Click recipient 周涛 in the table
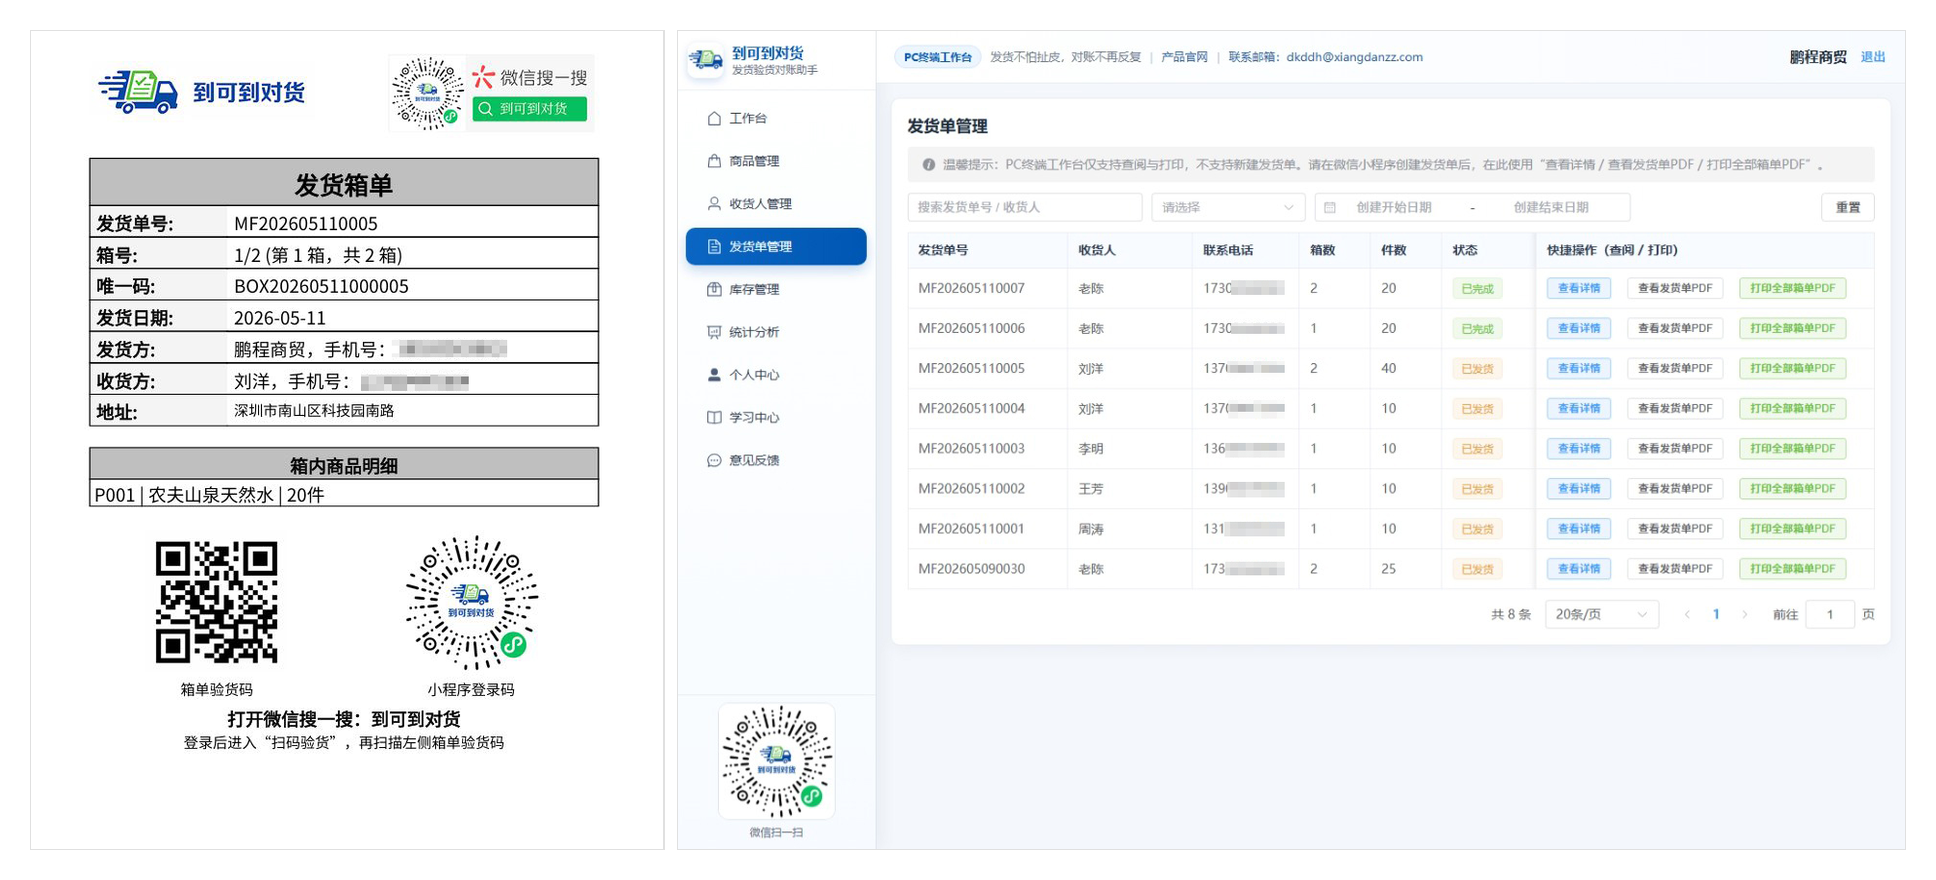This screenshot has width=1936, height=880. point(1091,529)
